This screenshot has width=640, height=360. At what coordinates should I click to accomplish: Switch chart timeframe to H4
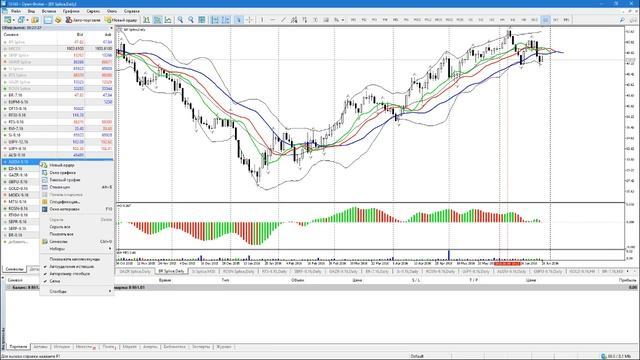coord(502,20)
